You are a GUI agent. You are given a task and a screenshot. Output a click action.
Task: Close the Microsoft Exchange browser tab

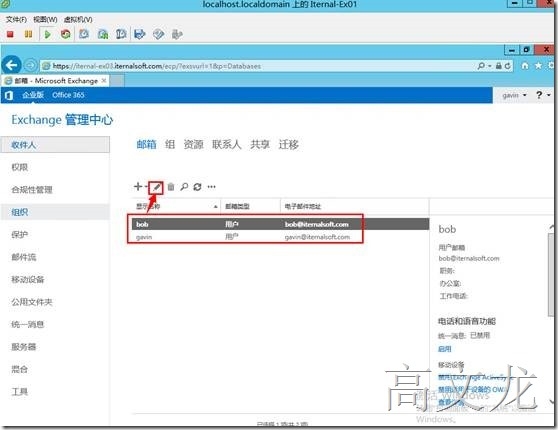click(x=104, y=81)
